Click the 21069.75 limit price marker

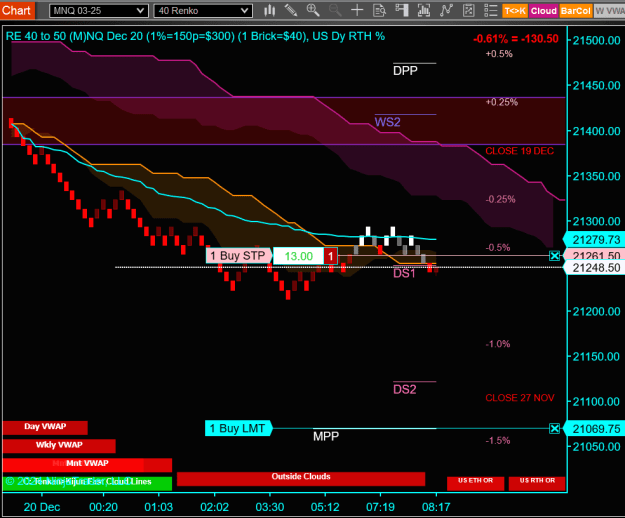coord(594,429)
